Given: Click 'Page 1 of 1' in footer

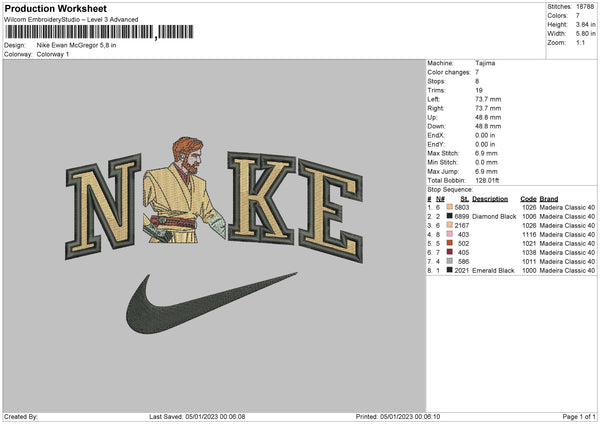Looking at the screenshot, I should click(579, 417).
